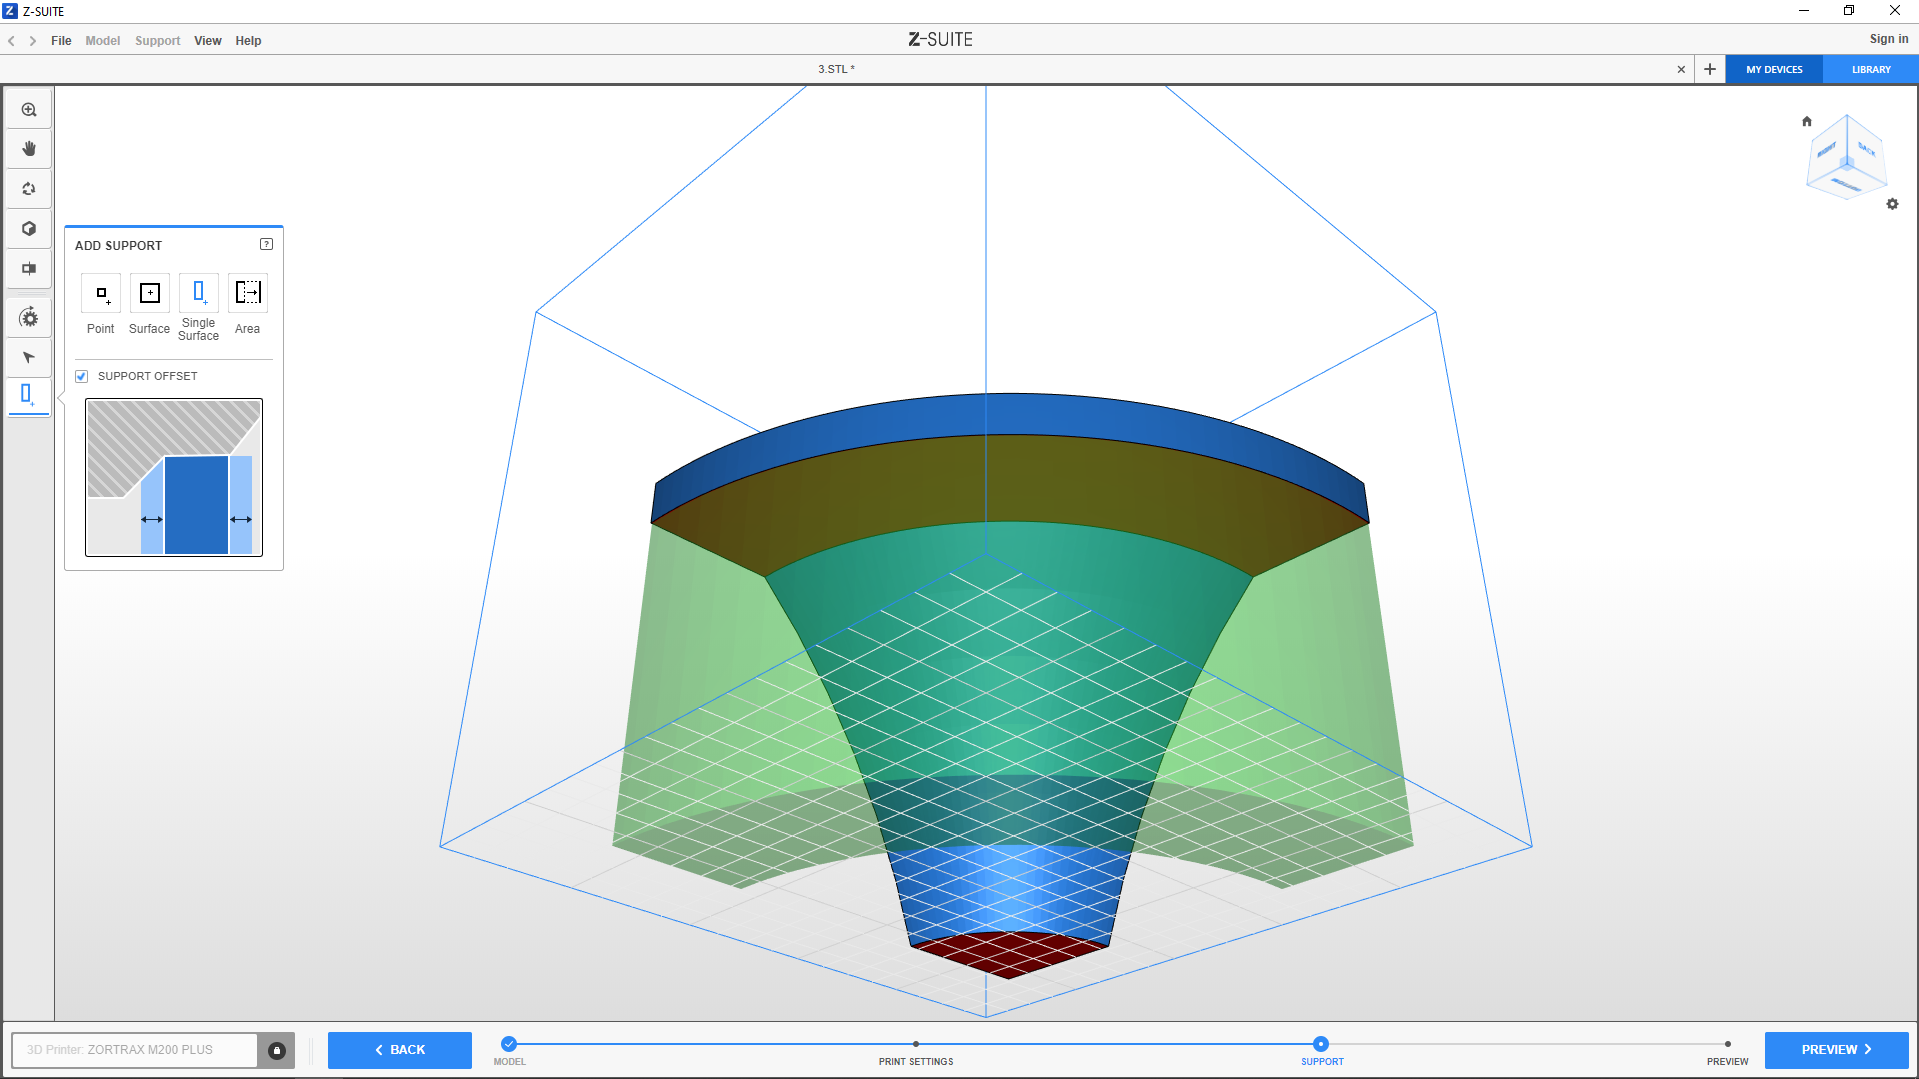The width and height of the screenshot is (1919, 1079).
Task: Click the Back button
Action: pos(400,1050)
